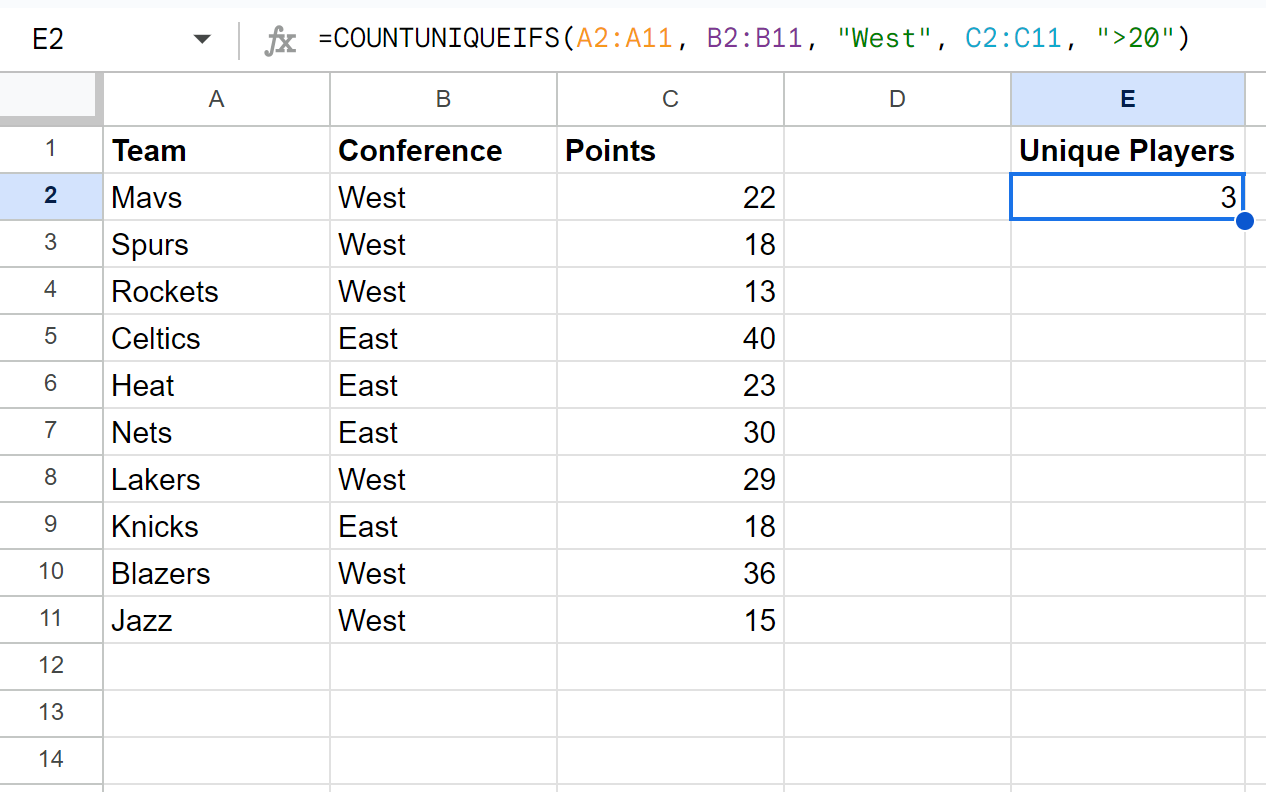Select empty cell D2 beside the result
The height and width of the screenshot is (792, 1266).
tap(897, 197)
